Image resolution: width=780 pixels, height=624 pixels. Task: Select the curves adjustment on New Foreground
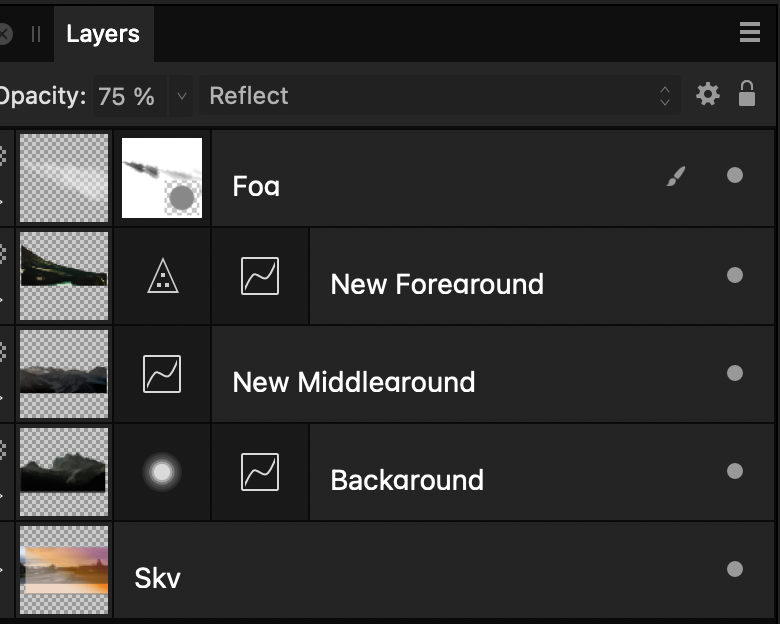point(260,276)
